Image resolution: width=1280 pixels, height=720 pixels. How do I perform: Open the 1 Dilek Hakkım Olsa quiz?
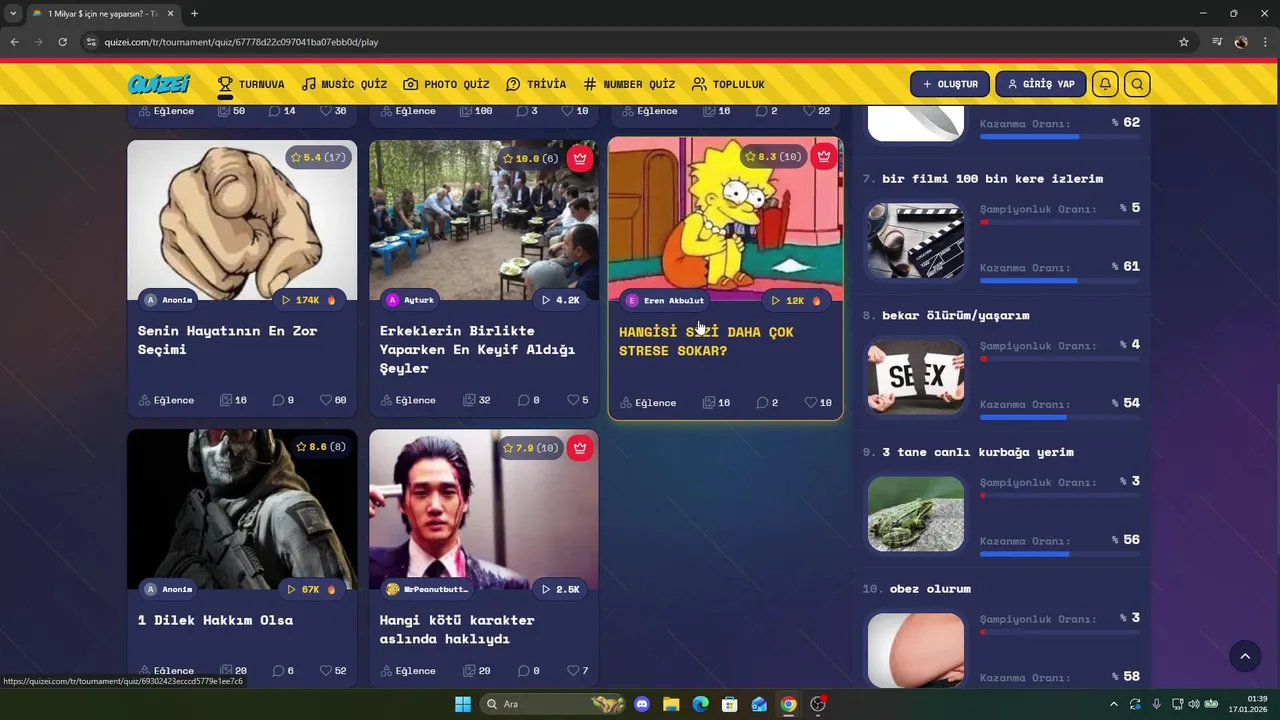pyautogui.click(x=215, y=620)
